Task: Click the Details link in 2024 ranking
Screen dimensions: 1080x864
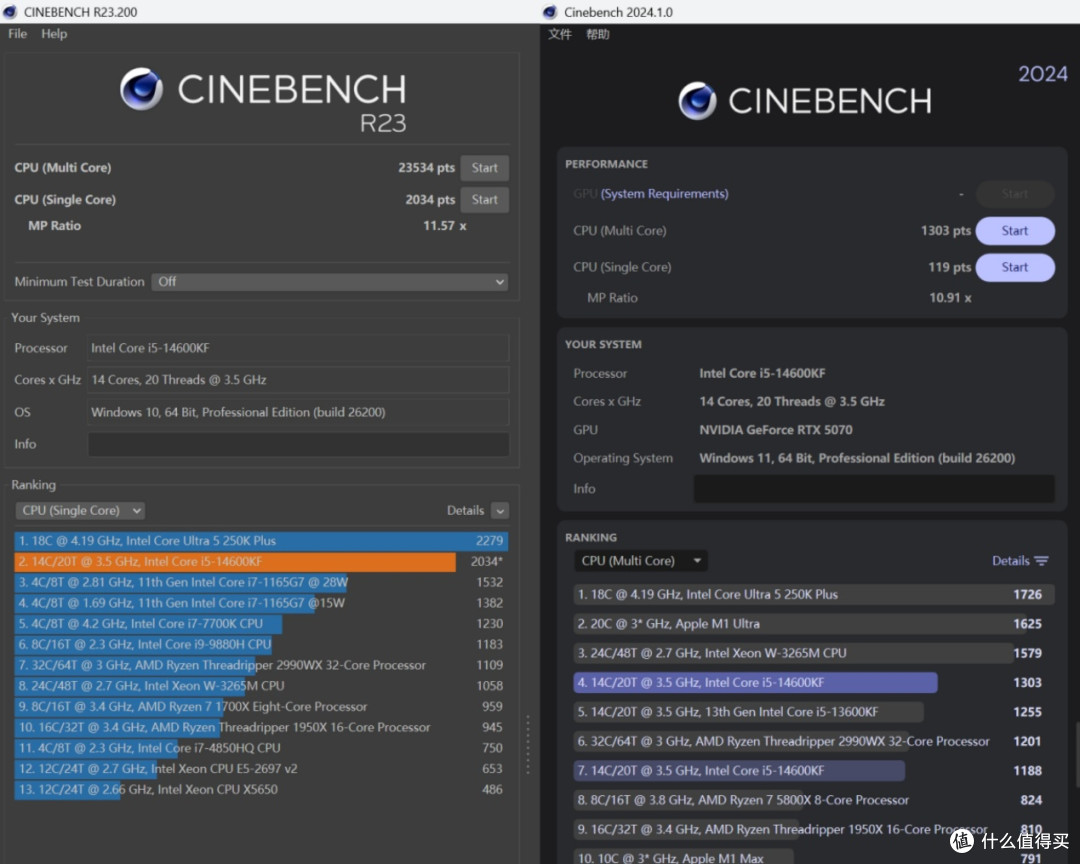Action: point(1010,561)
